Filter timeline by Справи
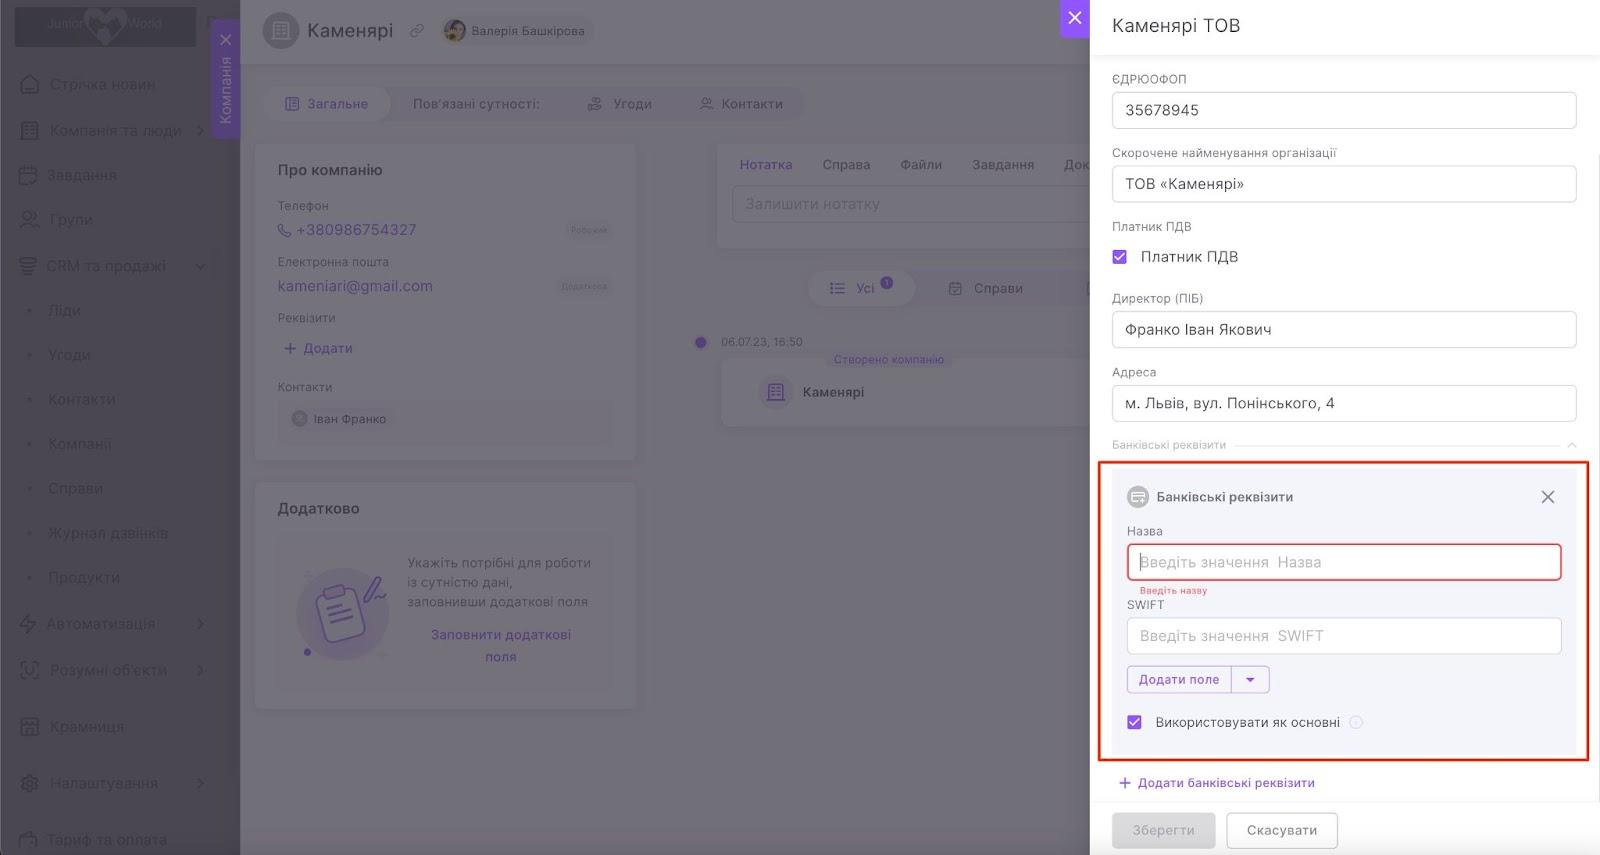 coord(986,288)
